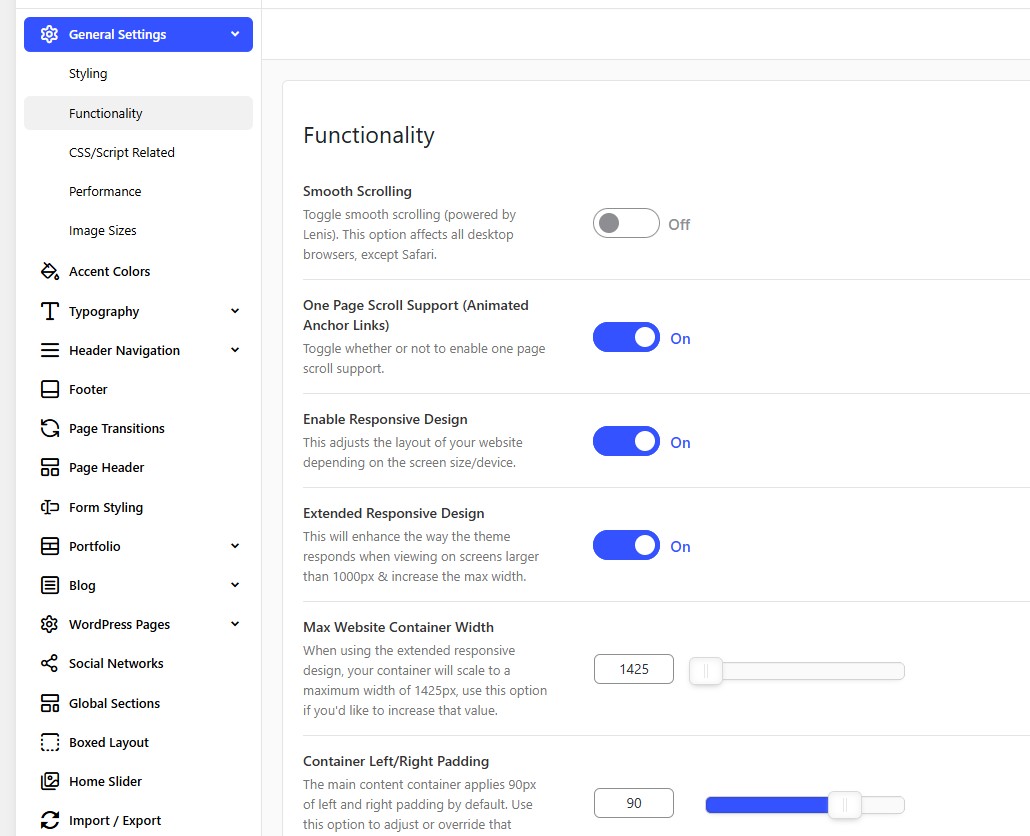1030x836 pixels.
Task: Open the Styling settings subsection
Action: click(x=88, y=74)
